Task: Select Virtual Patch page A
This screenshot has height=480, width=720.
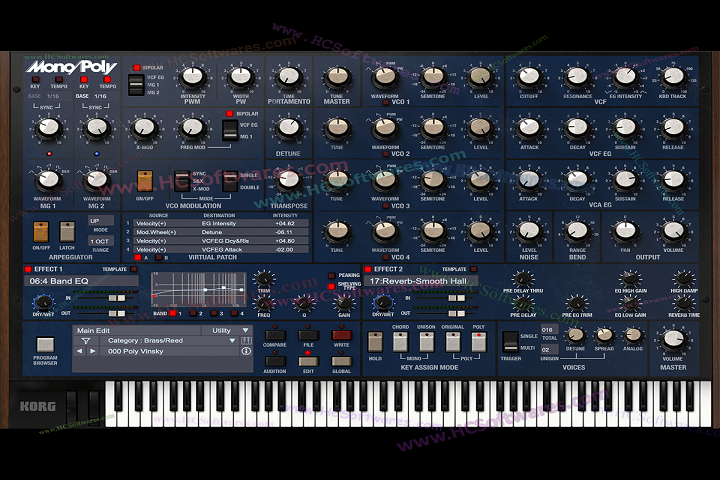Action: tap(137, 258)
